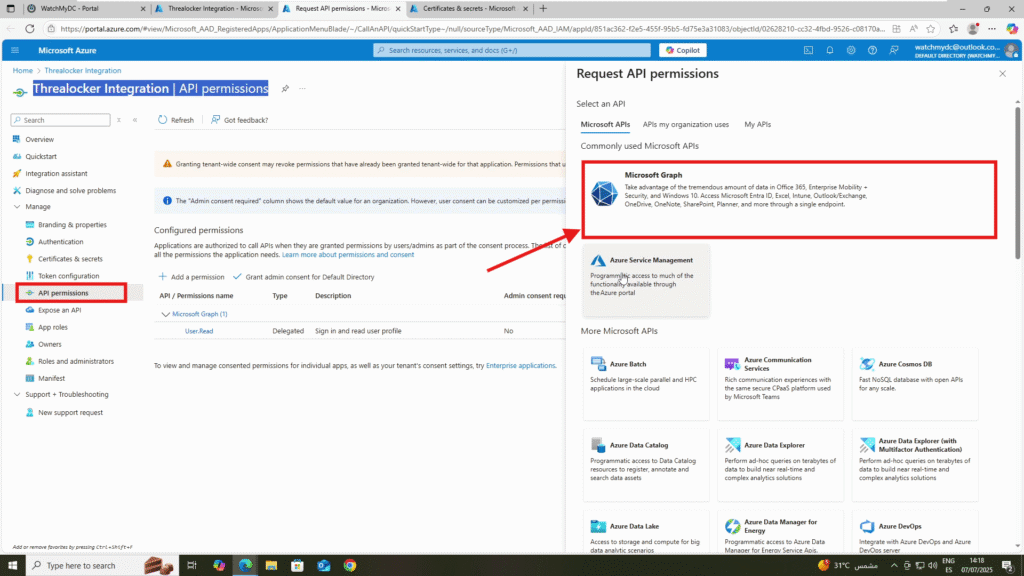Close the Request API permissions panel

(1002, 74)
